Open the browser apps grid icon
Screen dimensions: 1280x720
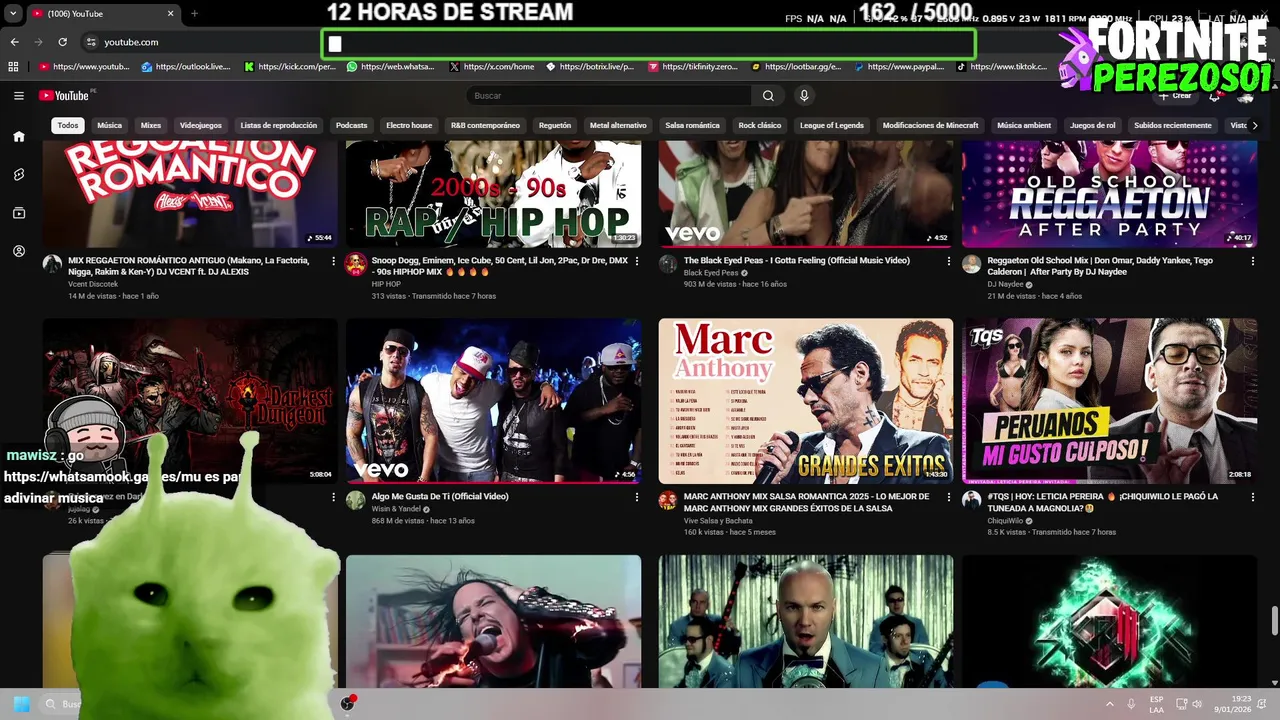tap(13, 67)
